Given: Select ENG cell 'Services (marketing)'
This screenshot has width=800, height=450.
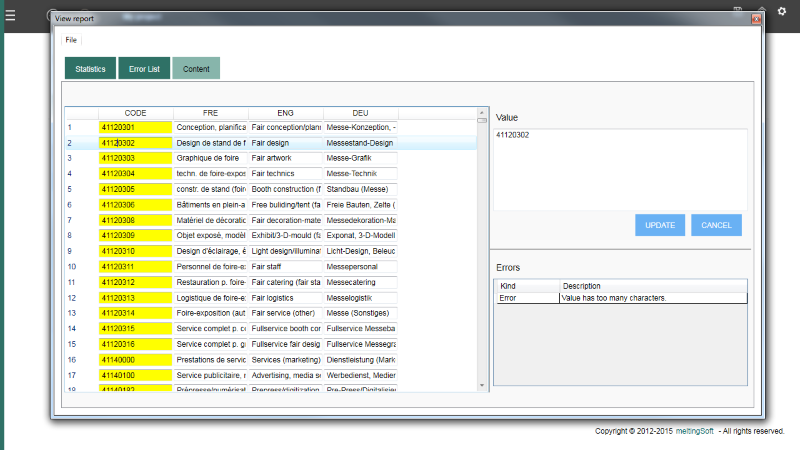Looking at the screenshot, I should pos(285,360).
